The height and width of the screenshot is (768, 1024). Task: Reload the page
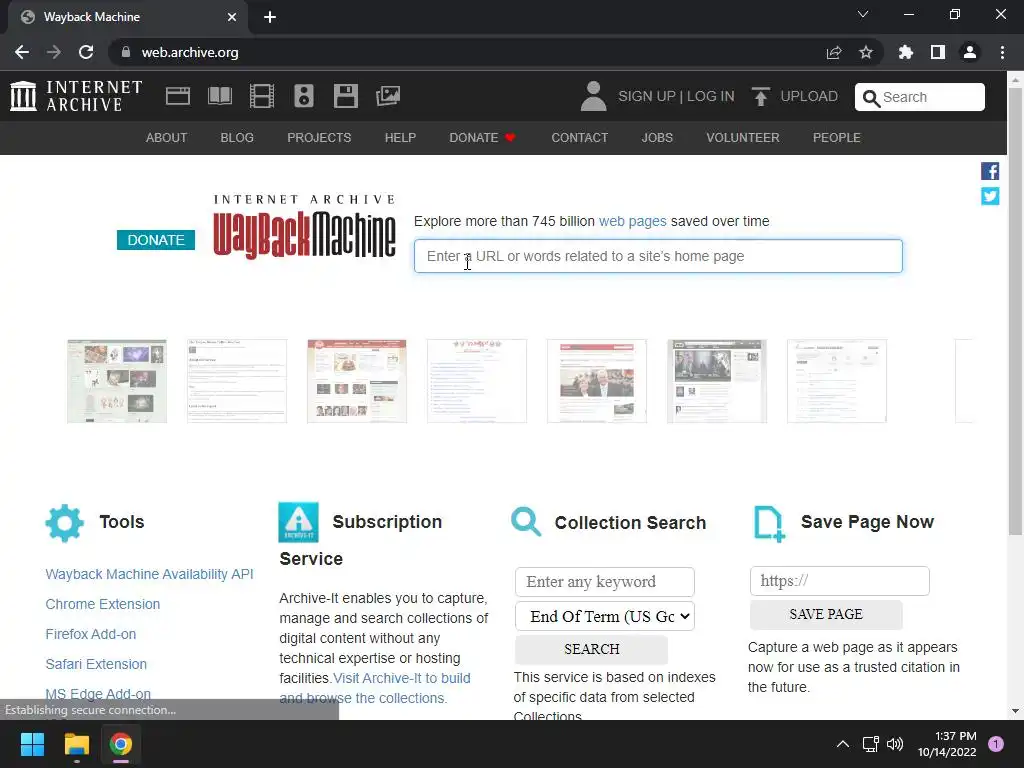point(86,52)
